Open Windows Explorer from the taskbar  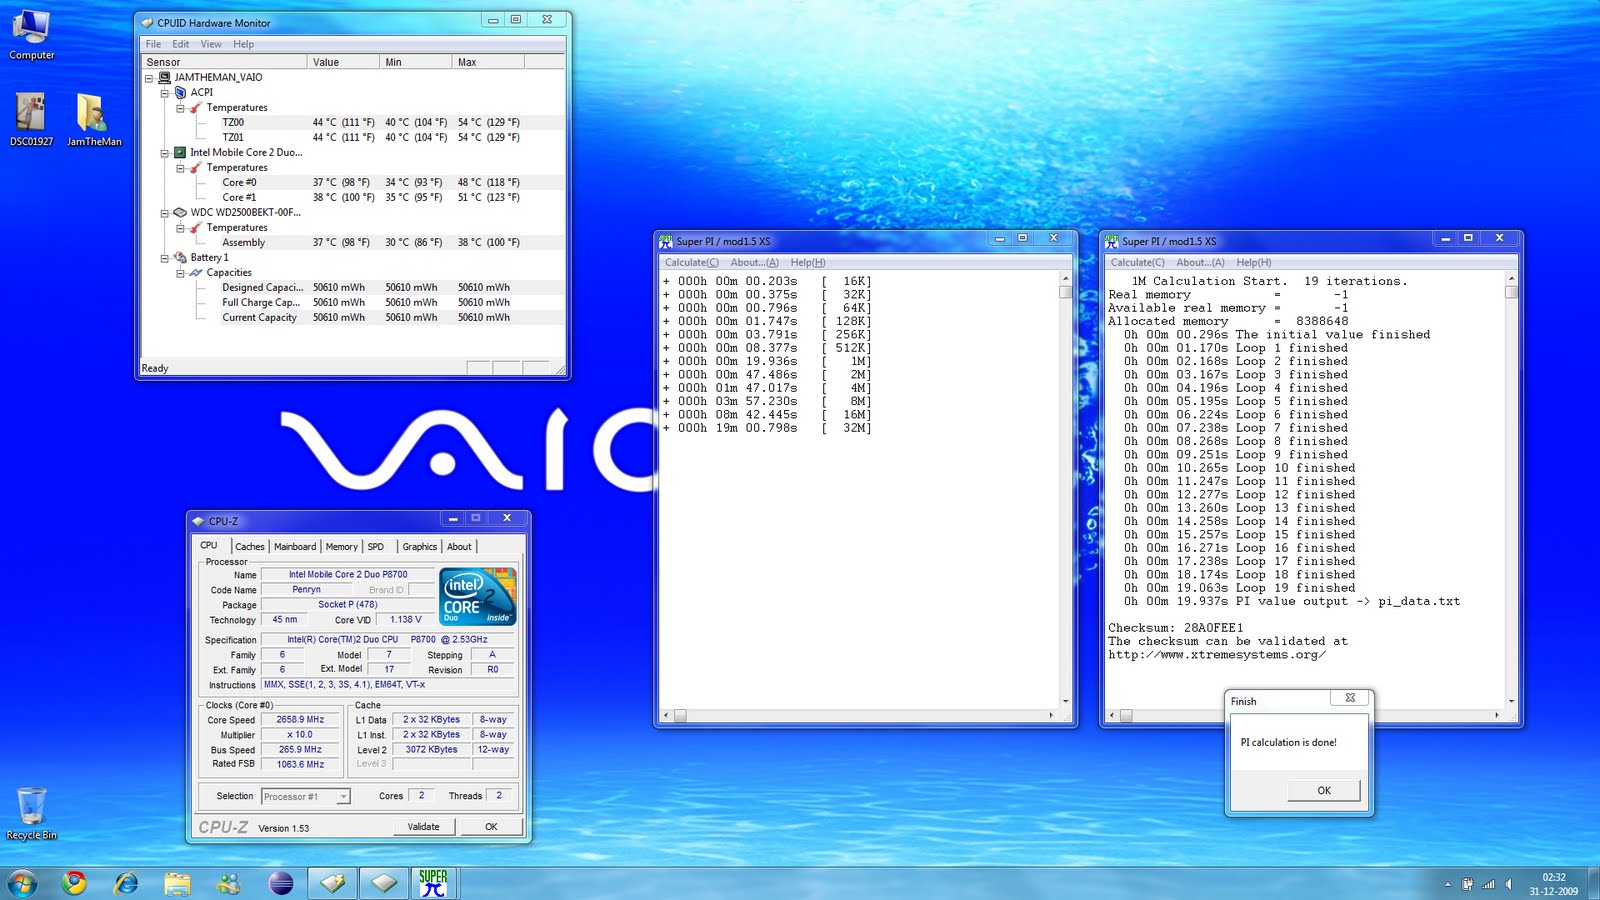pos(178,883)
